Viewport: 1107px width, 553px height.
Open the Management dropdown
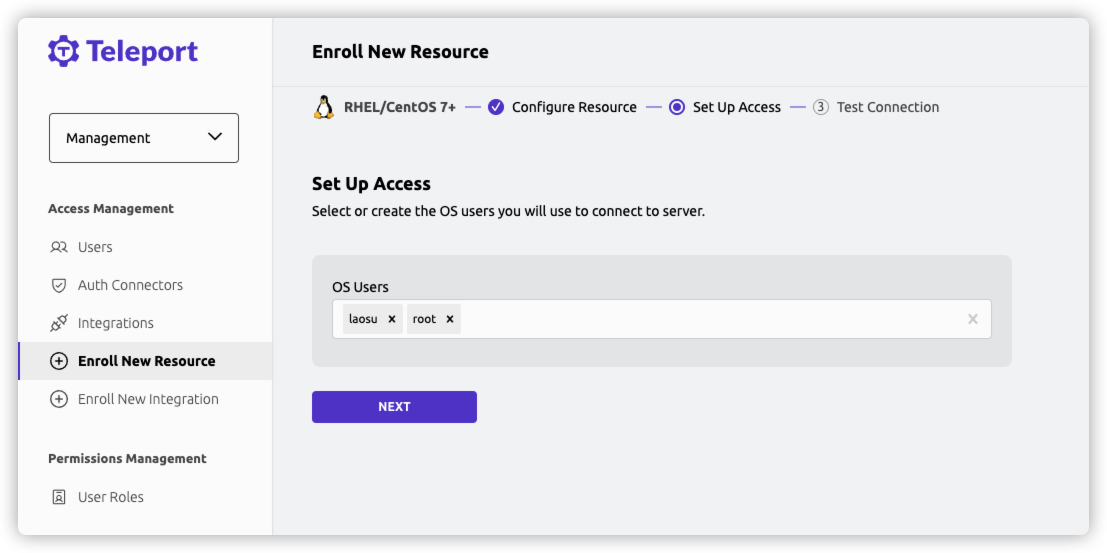point(144,138)
